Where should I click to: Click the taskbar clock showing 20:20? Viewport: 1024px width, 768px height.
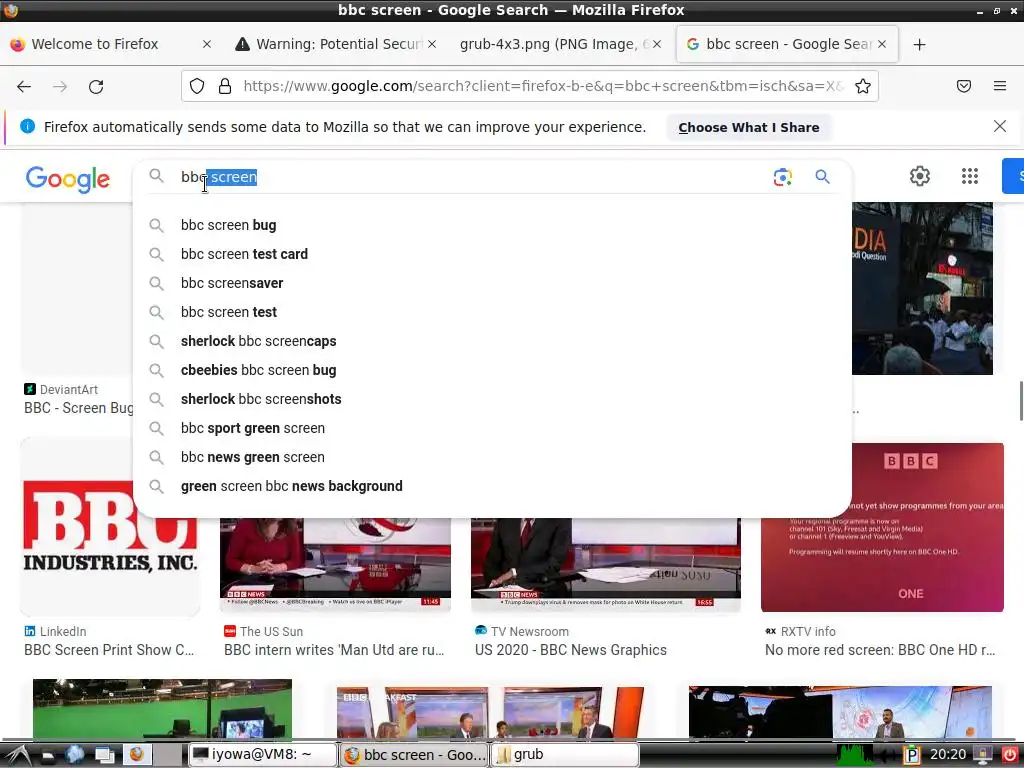coord(948,754)
